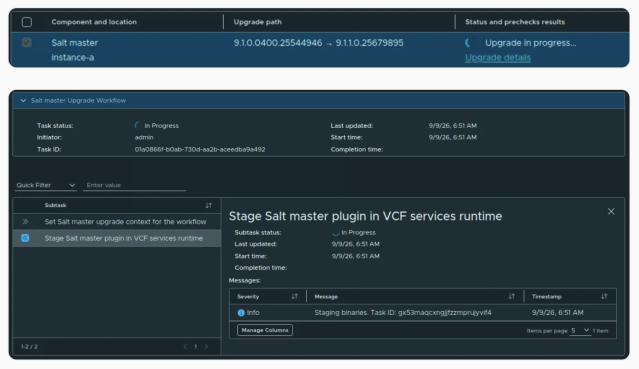Click the Info severity icon
This screenshot has height=369, width=639.
(241, 313)
